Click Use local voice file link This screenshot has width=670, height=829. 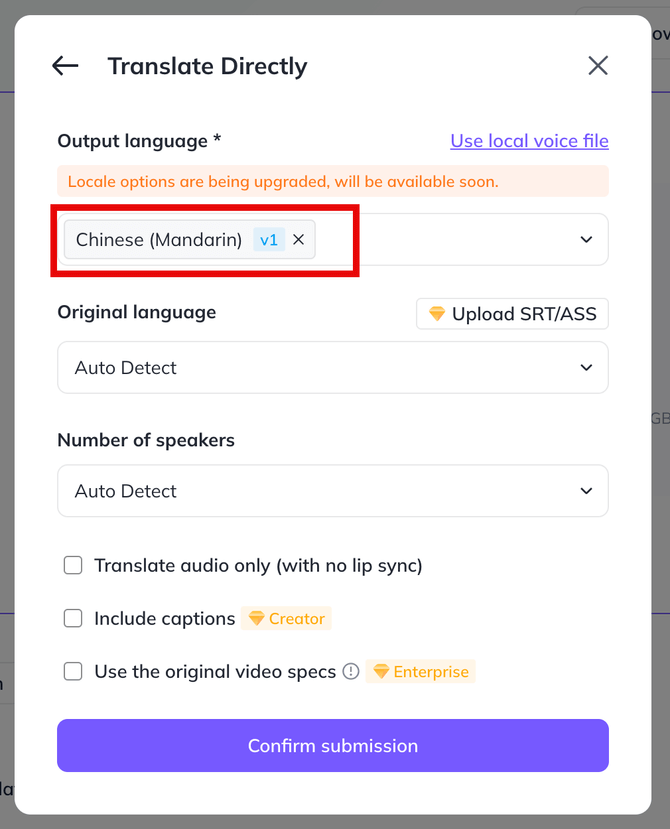pyautogui.click(x=529, y=141)
